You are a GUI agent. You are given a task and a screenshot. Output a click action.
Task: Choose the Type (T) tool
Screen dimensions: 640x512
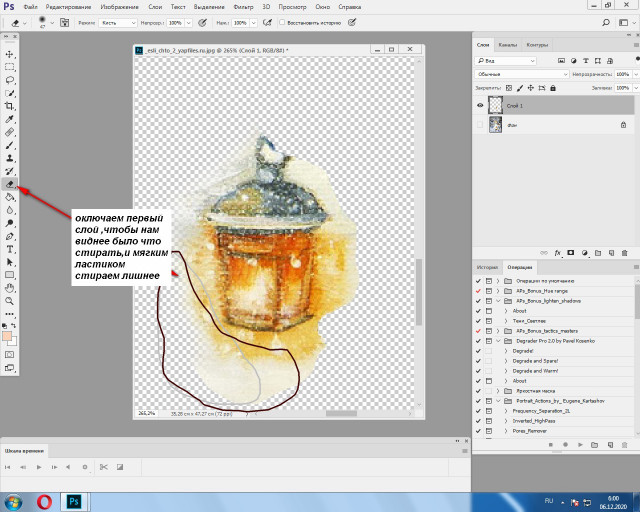[x=10, y=248]
